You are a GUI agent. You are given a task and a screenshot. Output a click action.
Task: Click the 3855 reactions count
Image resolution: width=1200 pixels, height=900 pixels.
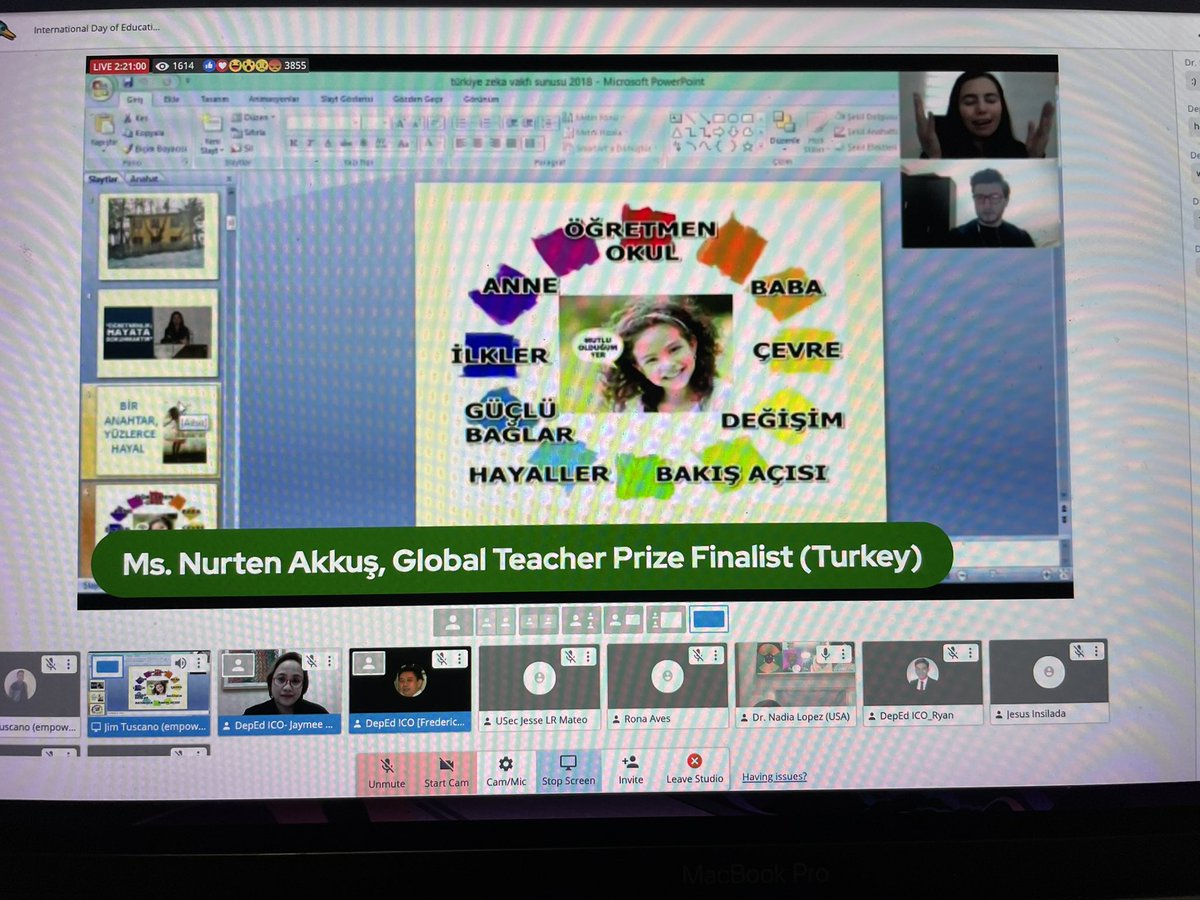(295, 65)
